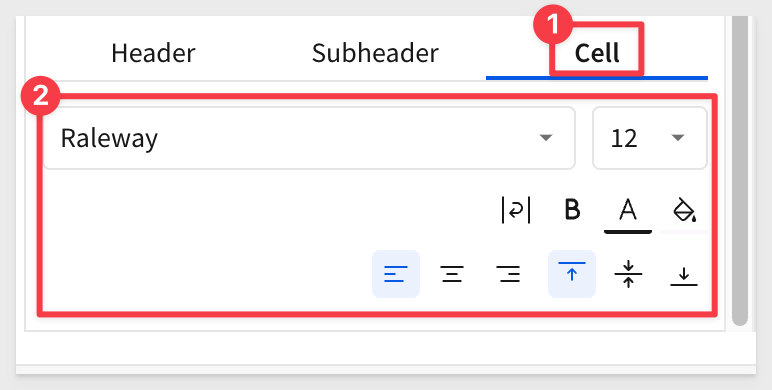The image size is (772, 390).
Task: Center align cell text horizontally
Action: pyautogui.click(x=452, y=274)
